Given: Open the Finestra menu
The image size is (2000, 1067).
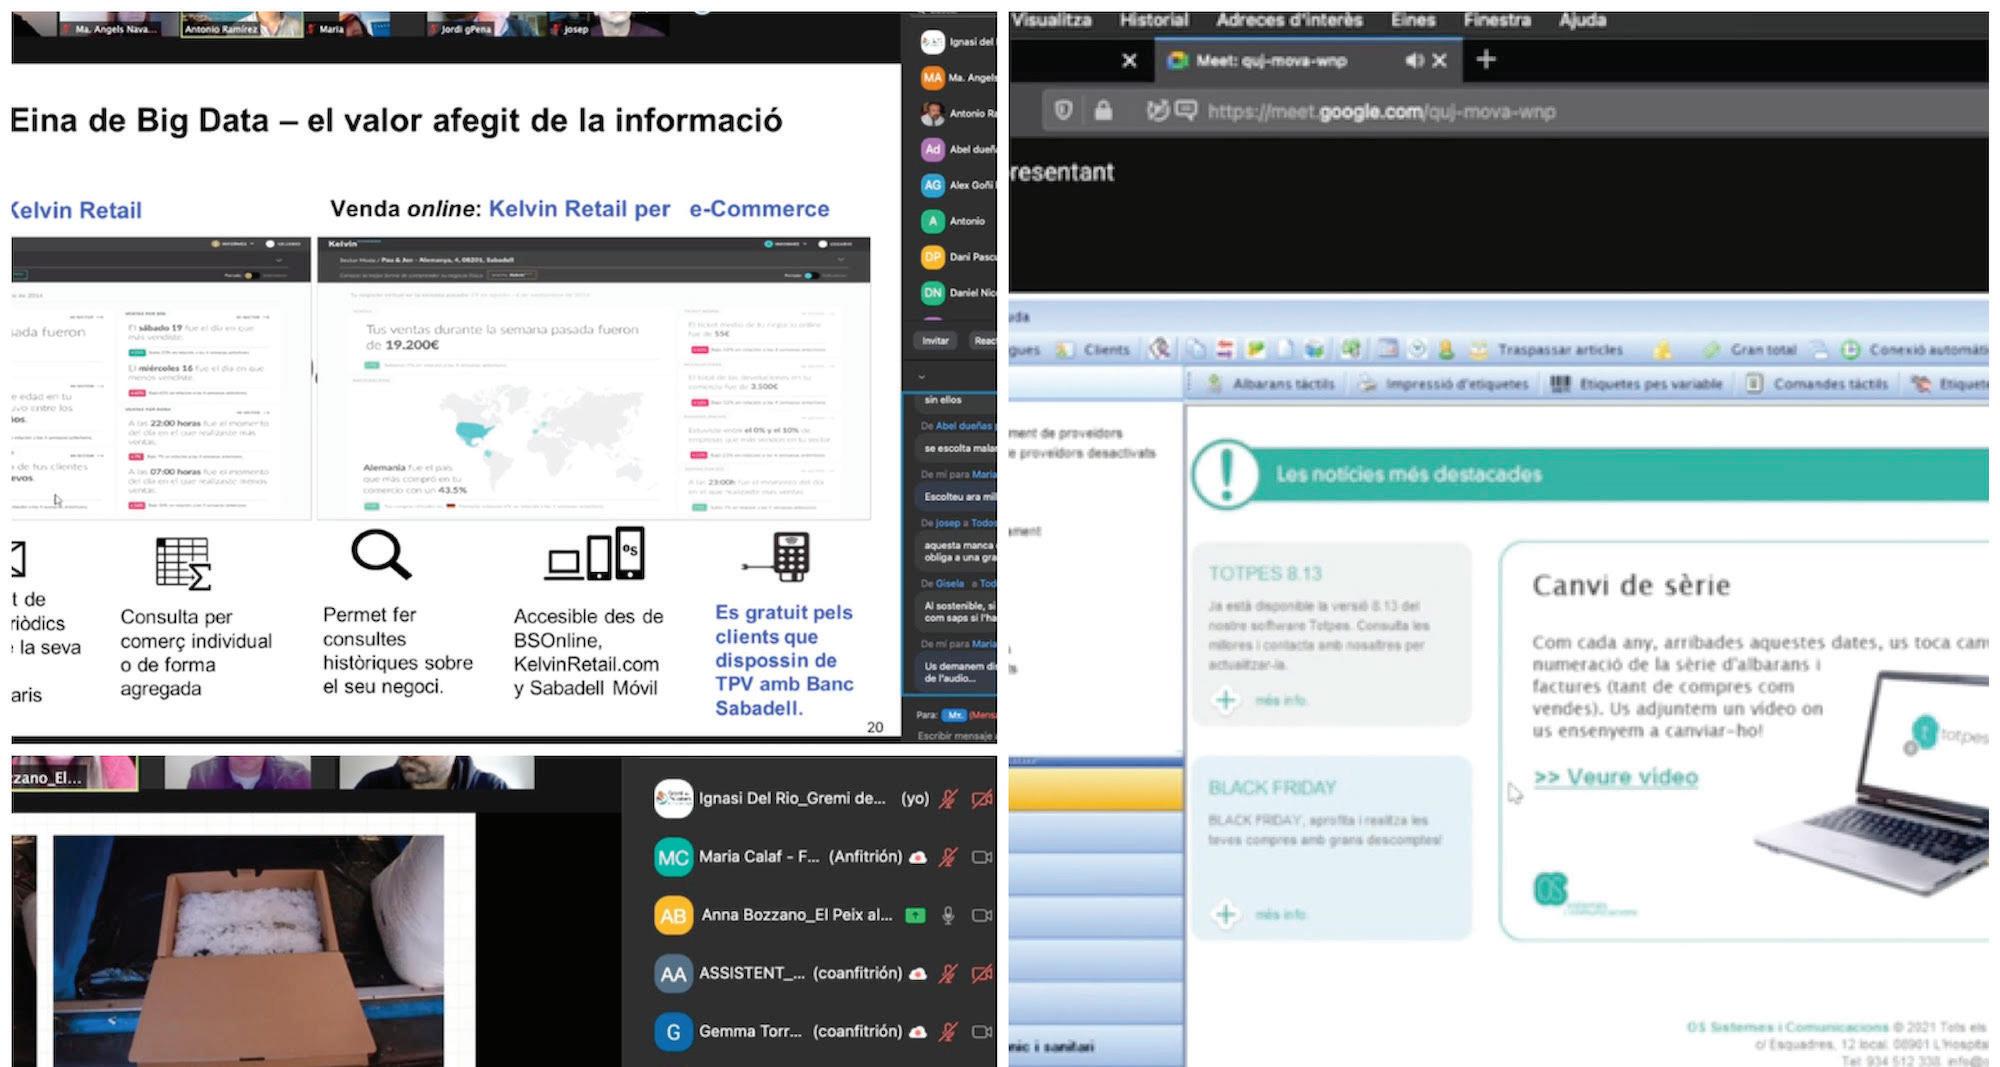Looking at the screenshot, I should (x=1497, y=20).
